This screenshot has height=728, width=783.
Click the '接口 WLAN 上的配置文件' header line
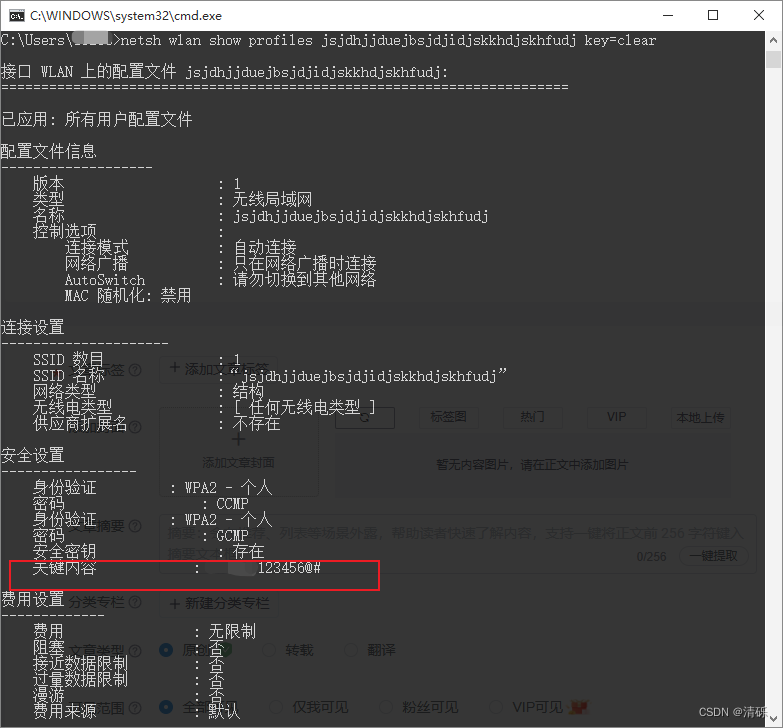(225, 72)
